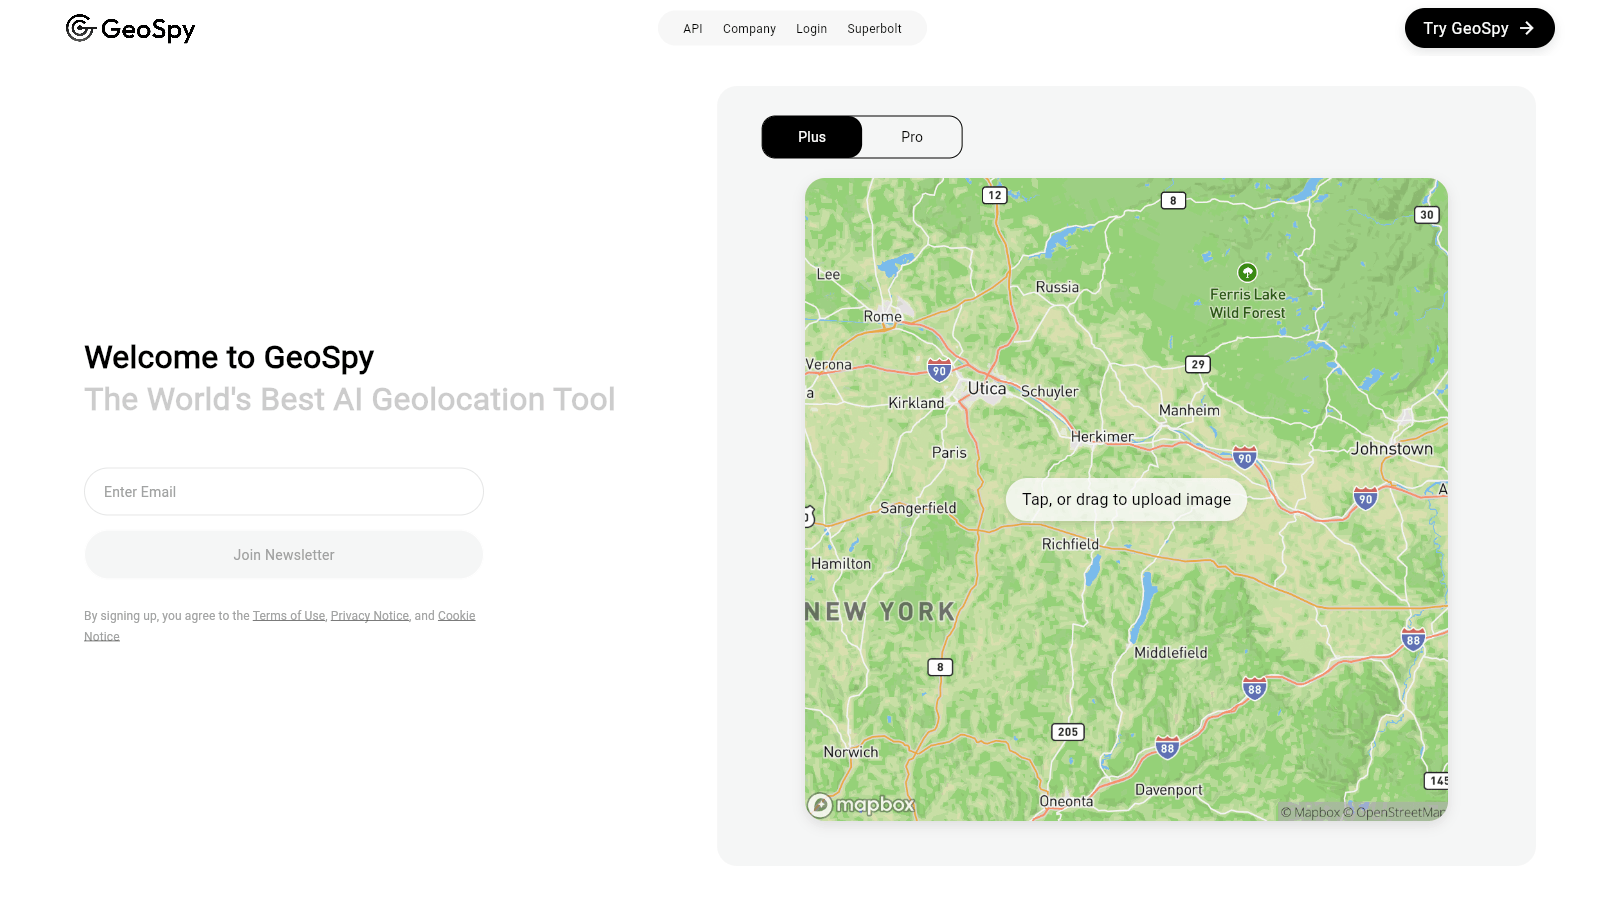The height and width of the screenshot is (900, 1600).
Task: Click the I-90 shield near Herkimer
Action: point(1244,458)
